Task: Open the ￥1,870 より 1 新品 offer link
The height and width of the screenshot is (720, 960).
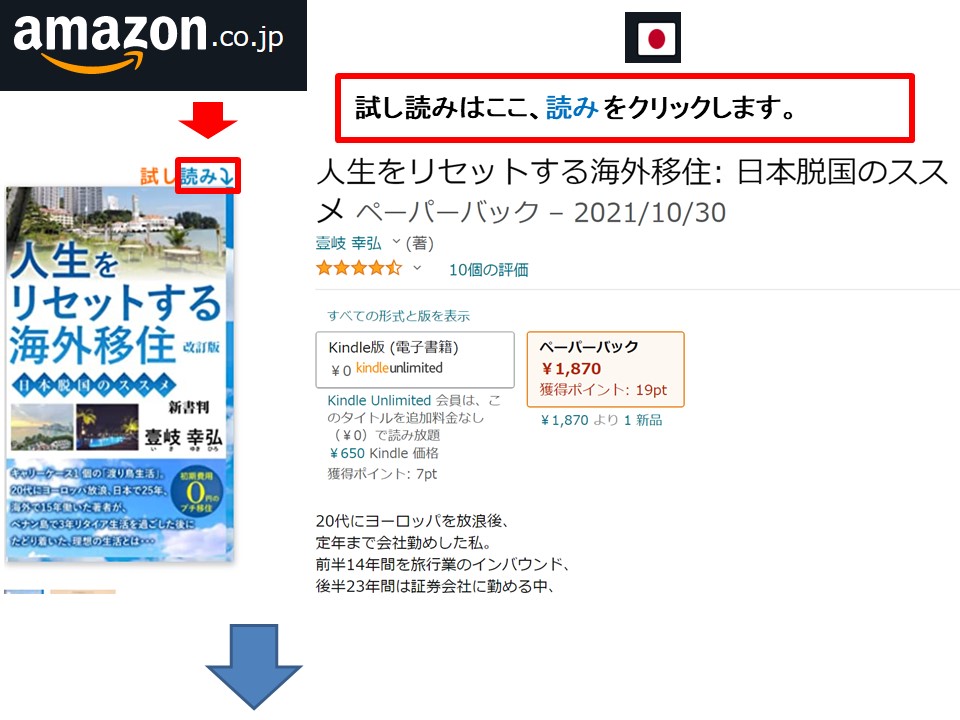Action: pos(601,420)
